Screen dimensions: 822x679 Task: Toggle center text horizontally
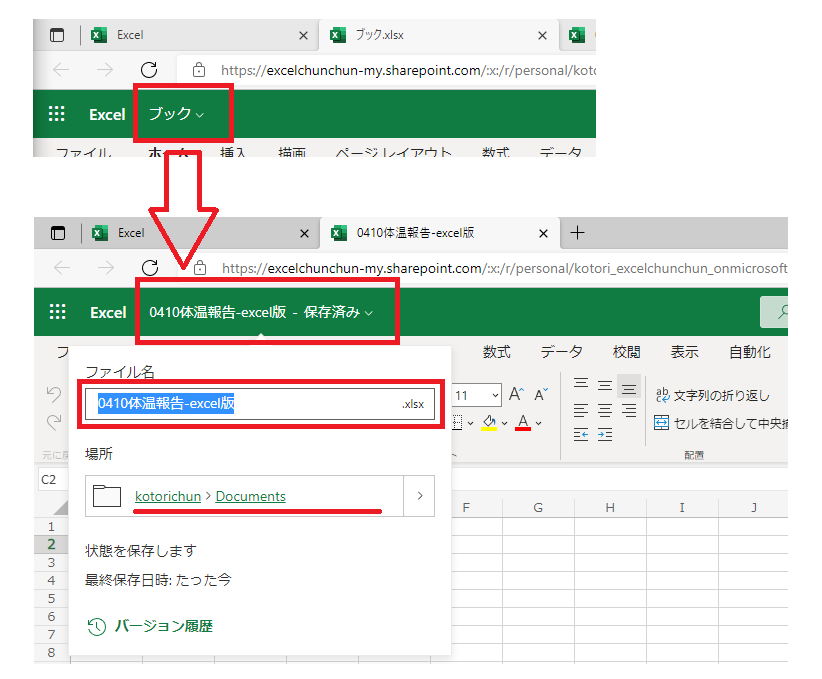coord(605,411)
